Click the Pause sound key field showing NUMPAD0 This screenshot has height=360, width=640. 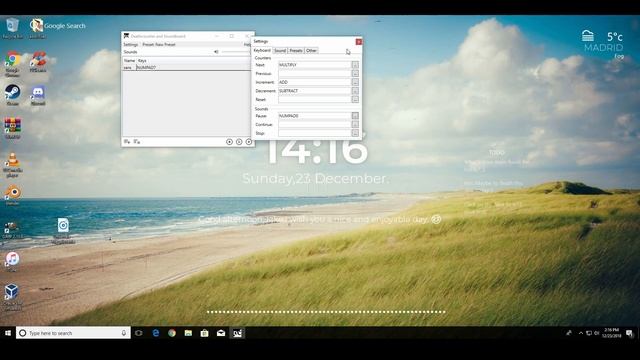click(315, 116)
